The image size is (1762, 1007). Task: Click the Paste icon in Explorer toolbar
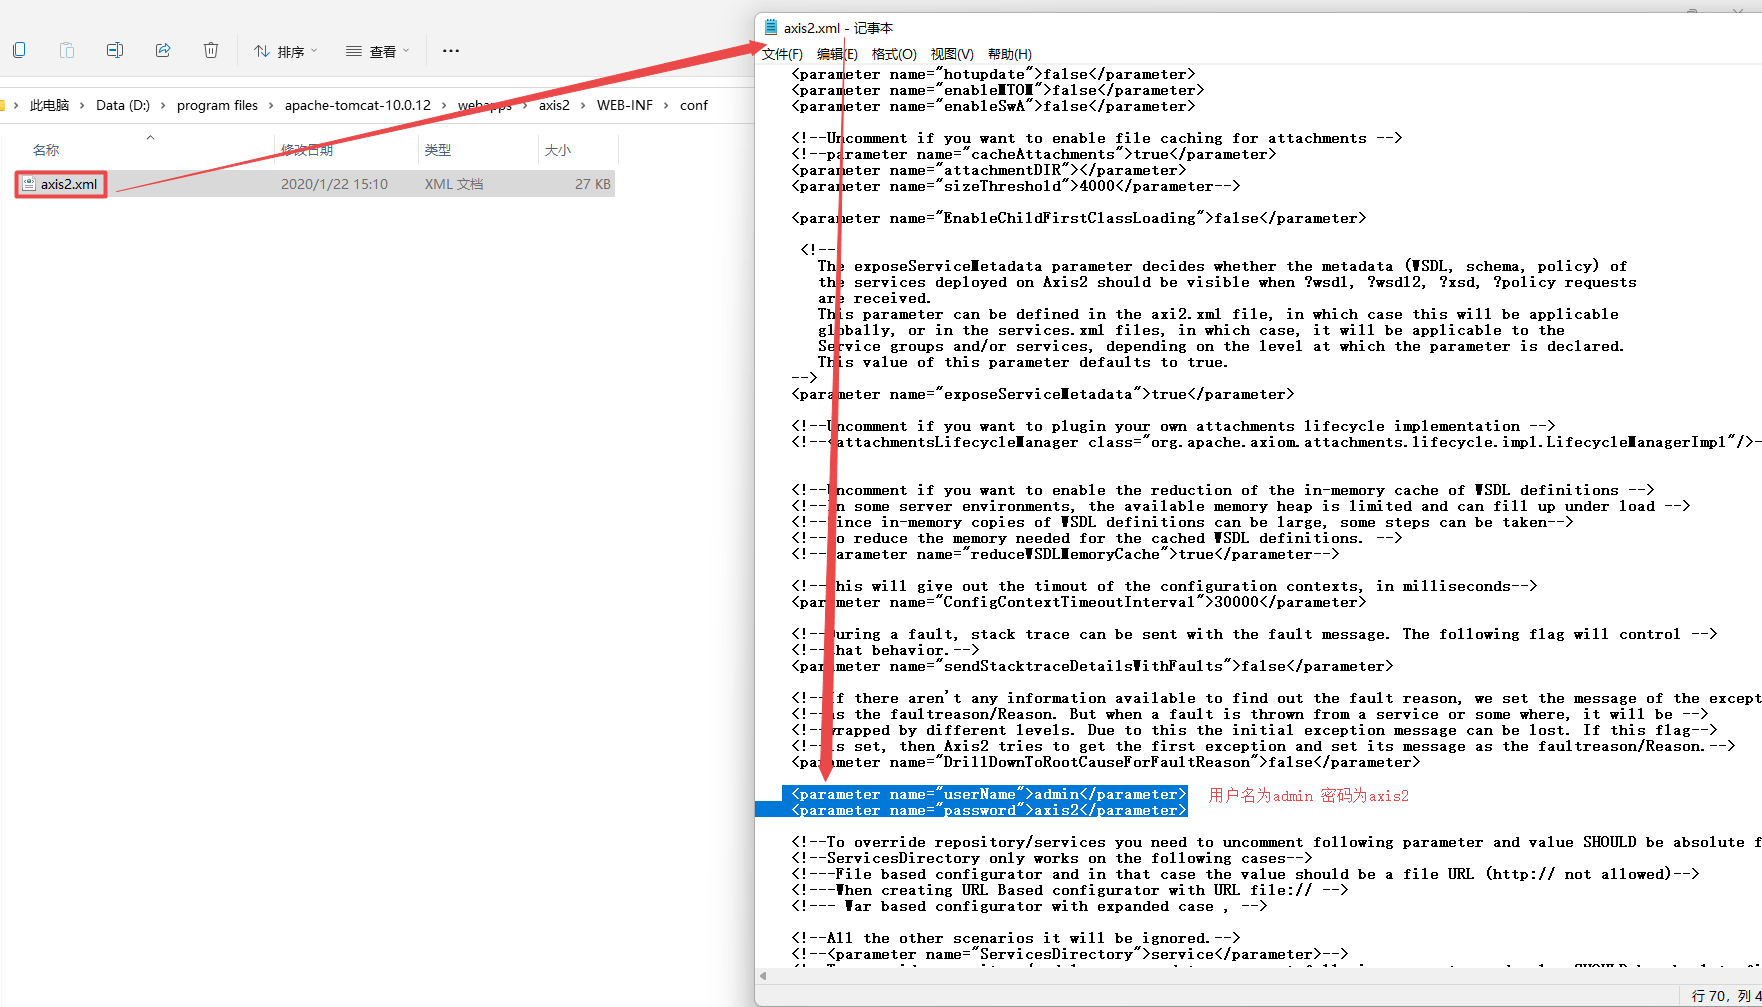coord(67,50)
